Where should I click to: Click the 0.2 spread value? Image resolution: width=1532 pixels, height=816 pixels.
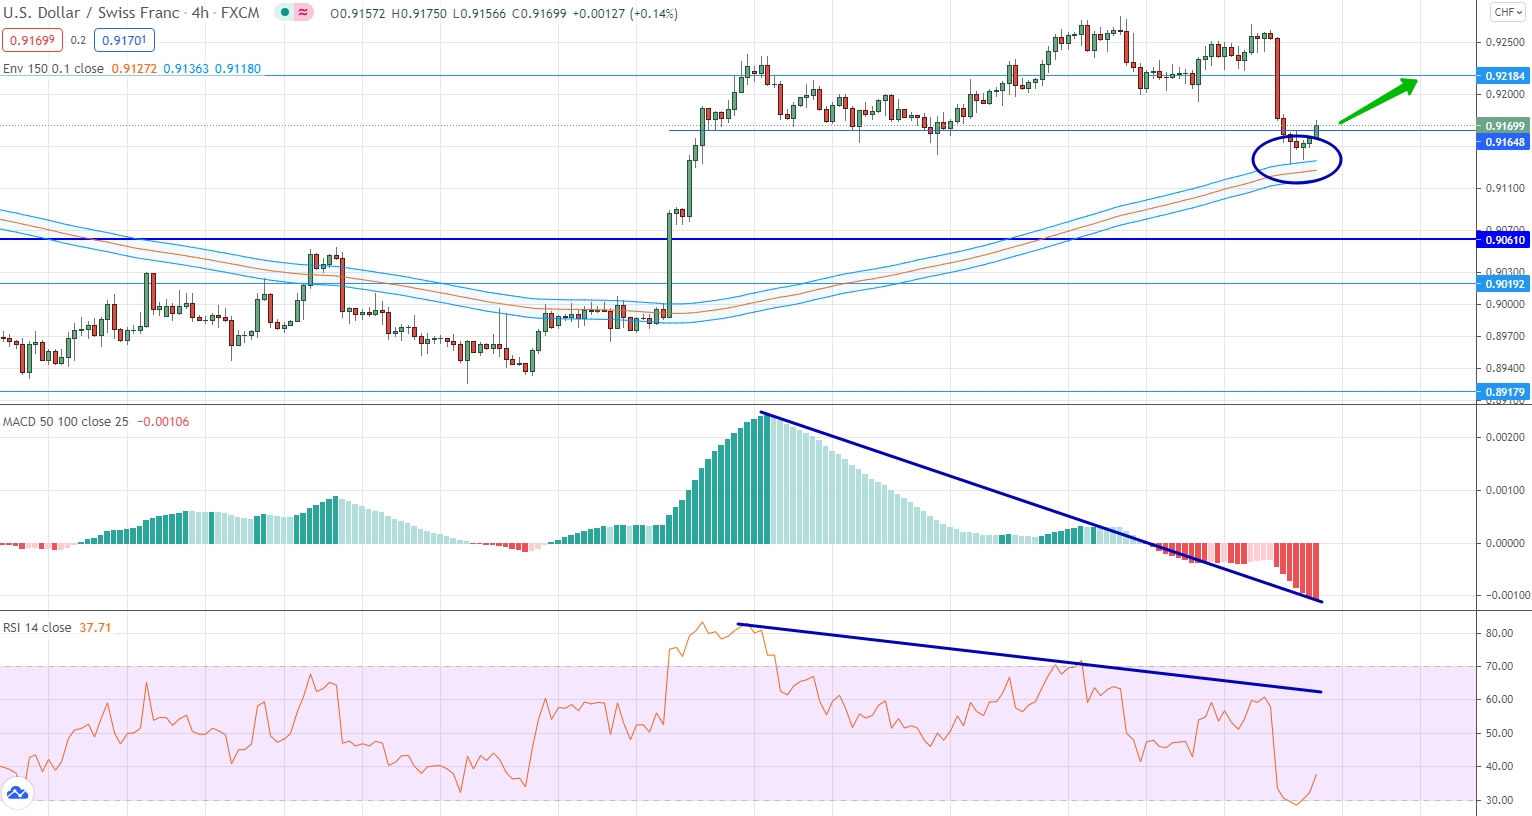78,40
